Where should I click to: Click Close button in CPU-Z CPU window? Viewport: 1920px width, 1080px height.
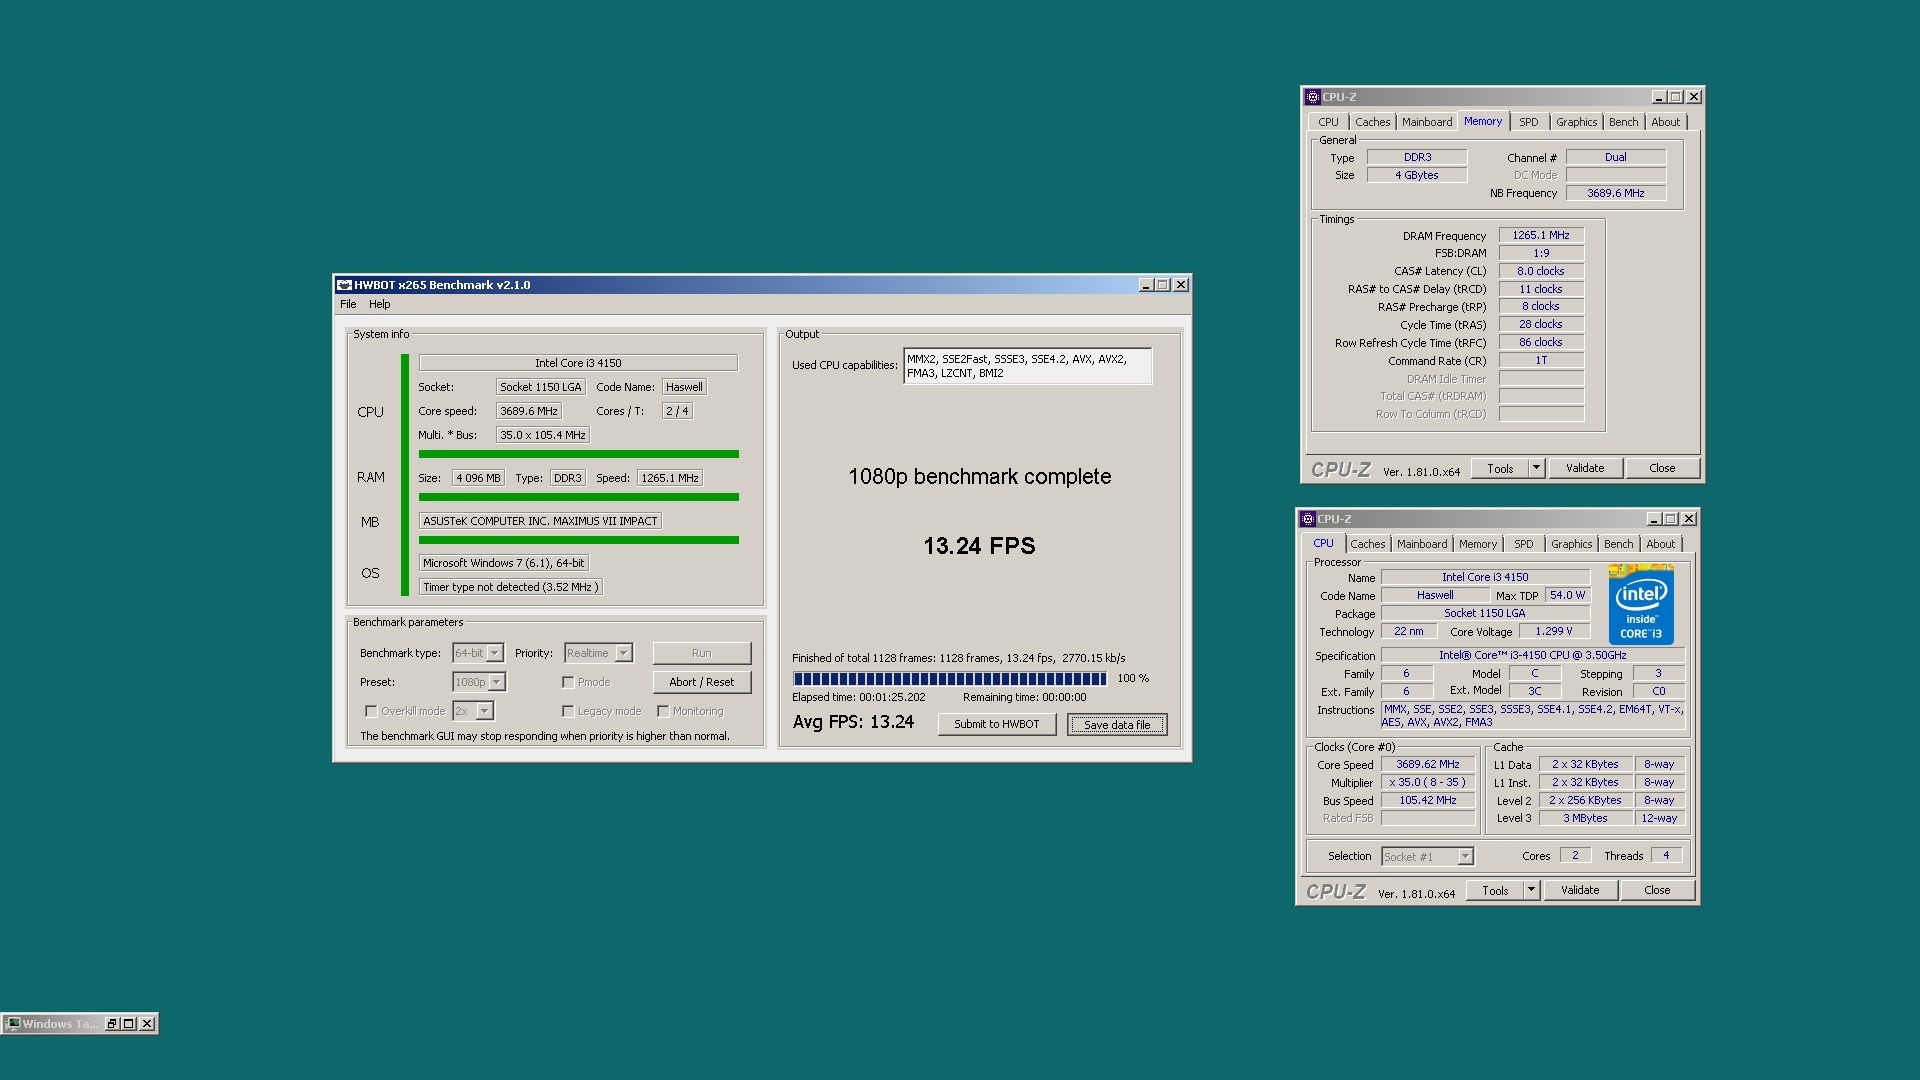pos(1657,890)
